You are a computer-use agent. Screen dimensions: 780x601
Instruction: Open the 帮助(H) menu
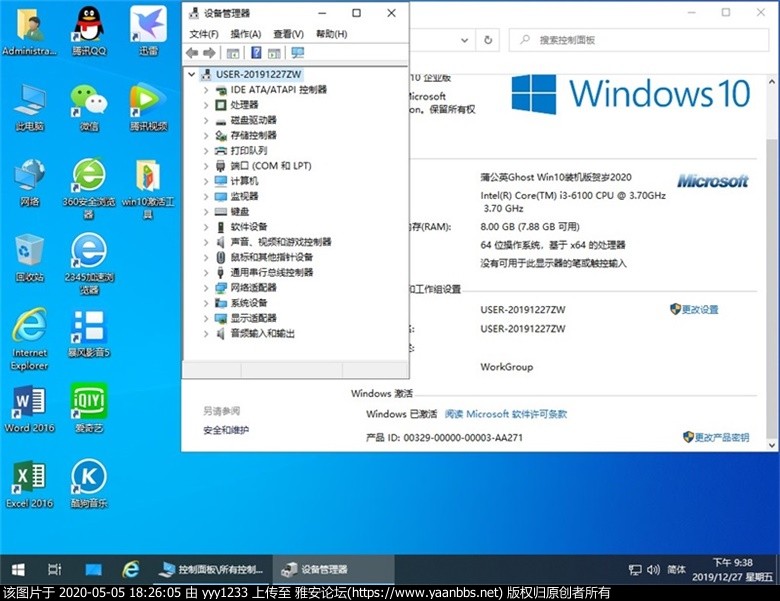coord(332,34)
